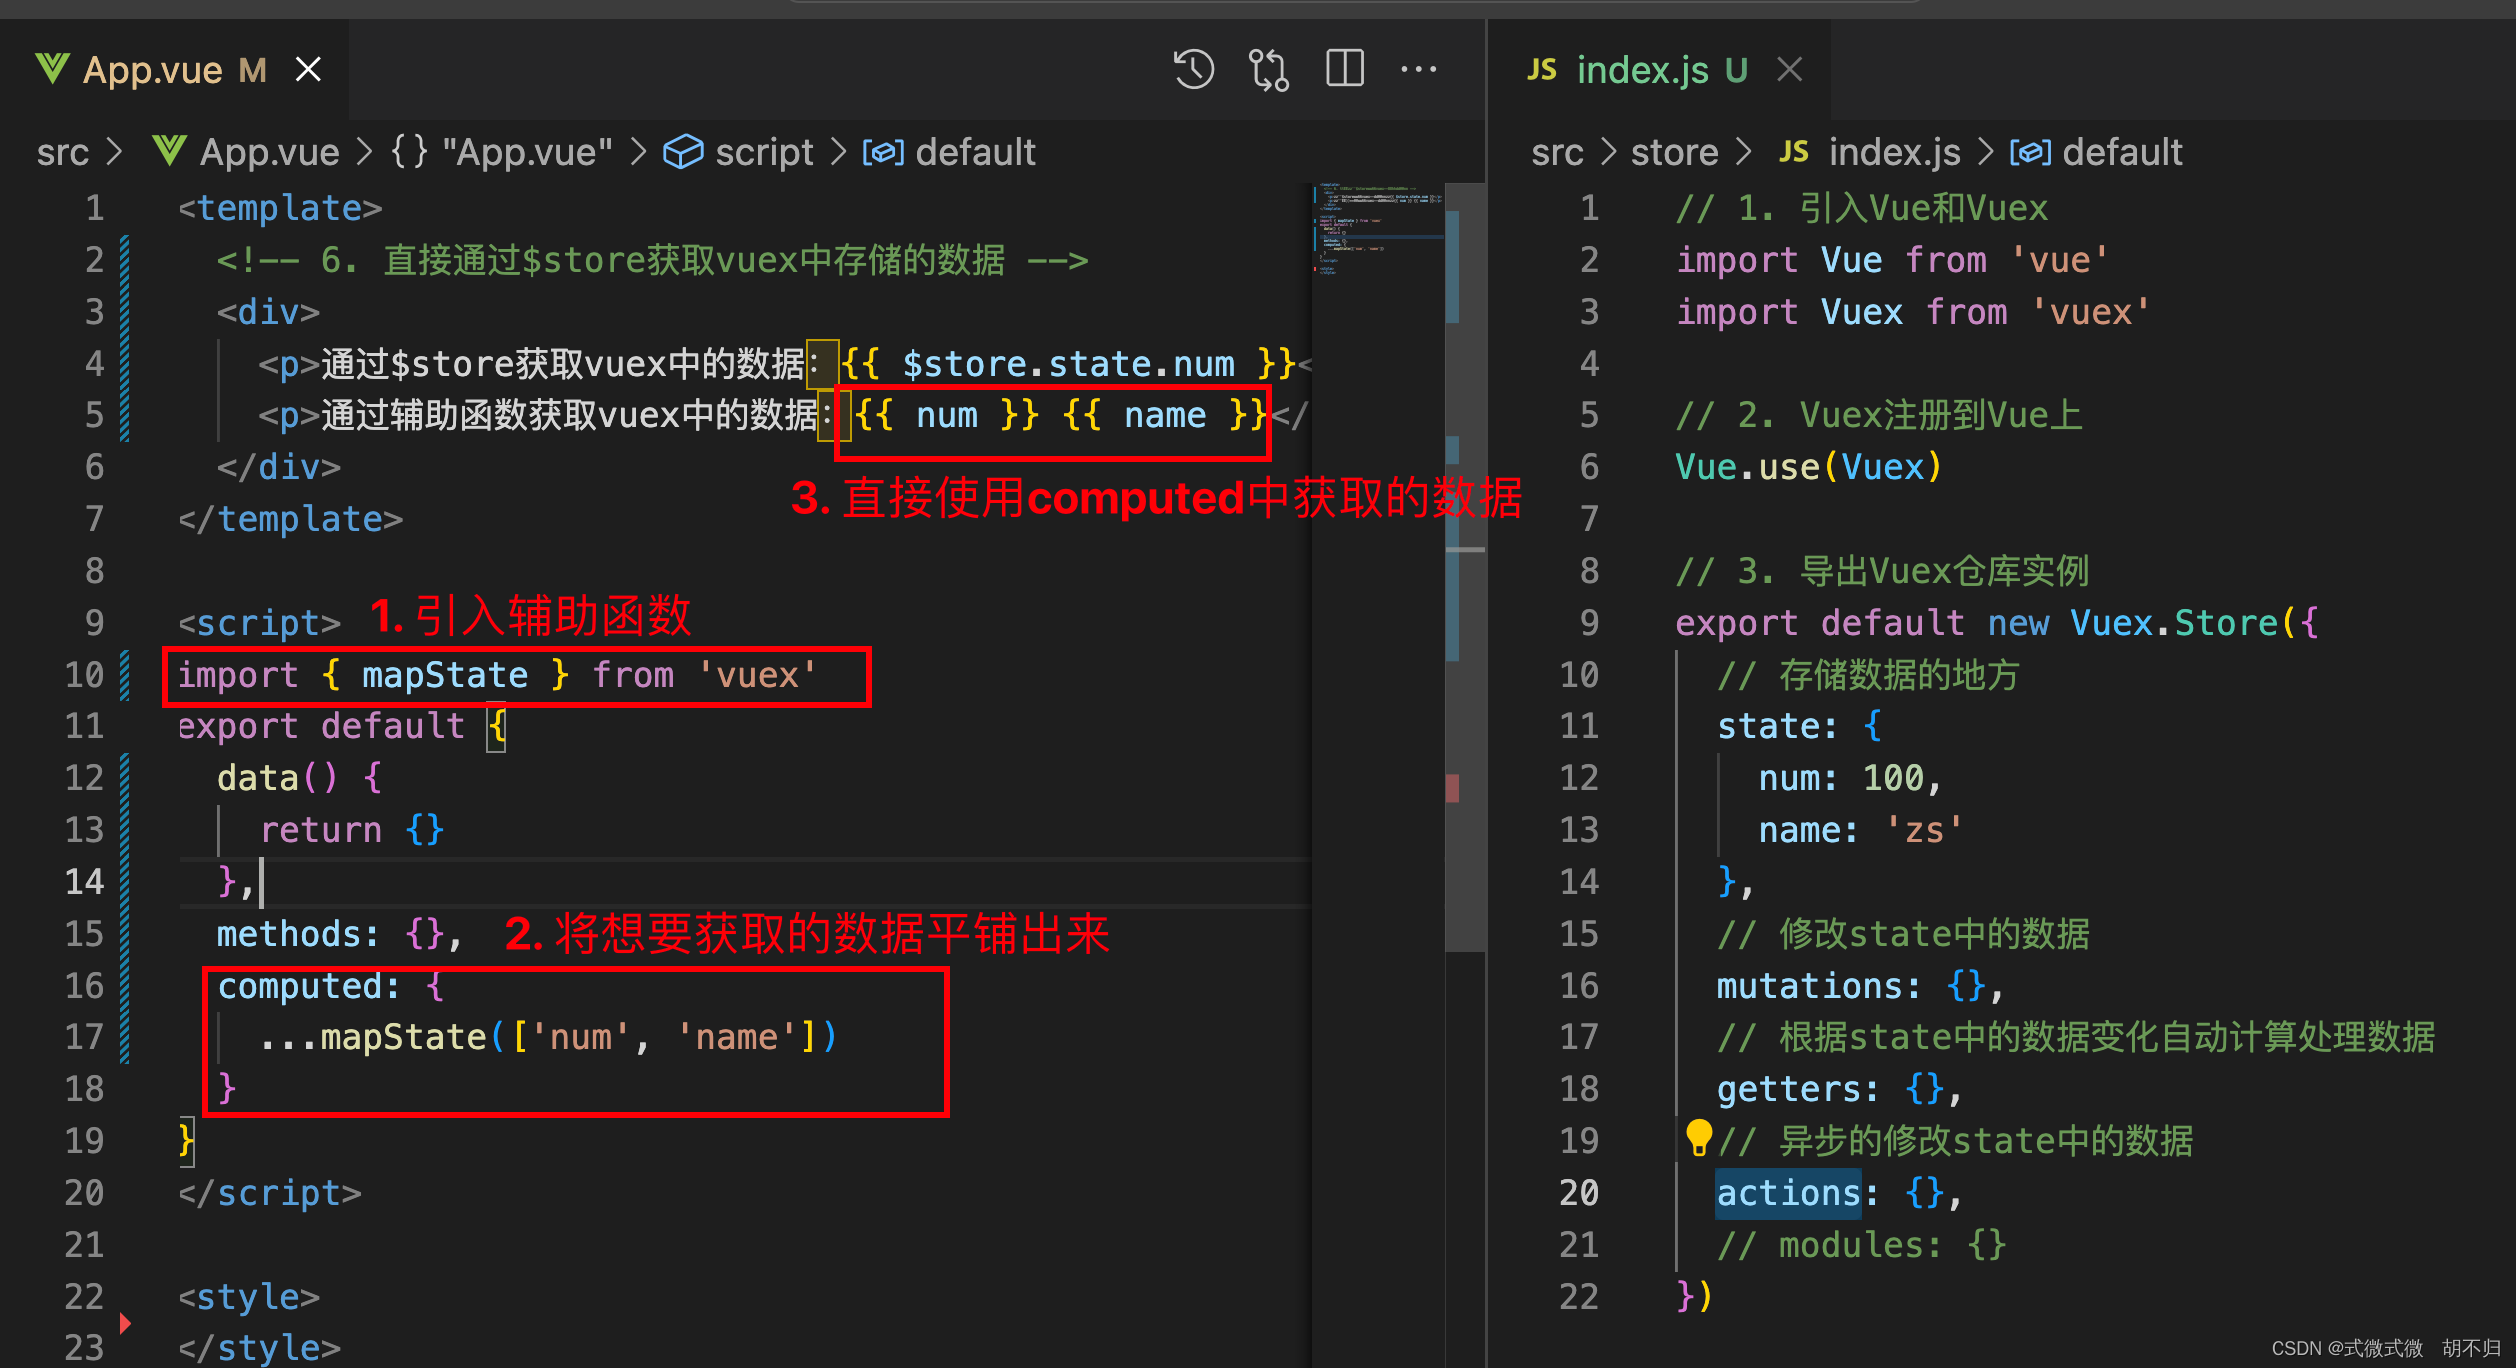
Task: Open the src breadcrumb dropdown
Action: [62, 151]
